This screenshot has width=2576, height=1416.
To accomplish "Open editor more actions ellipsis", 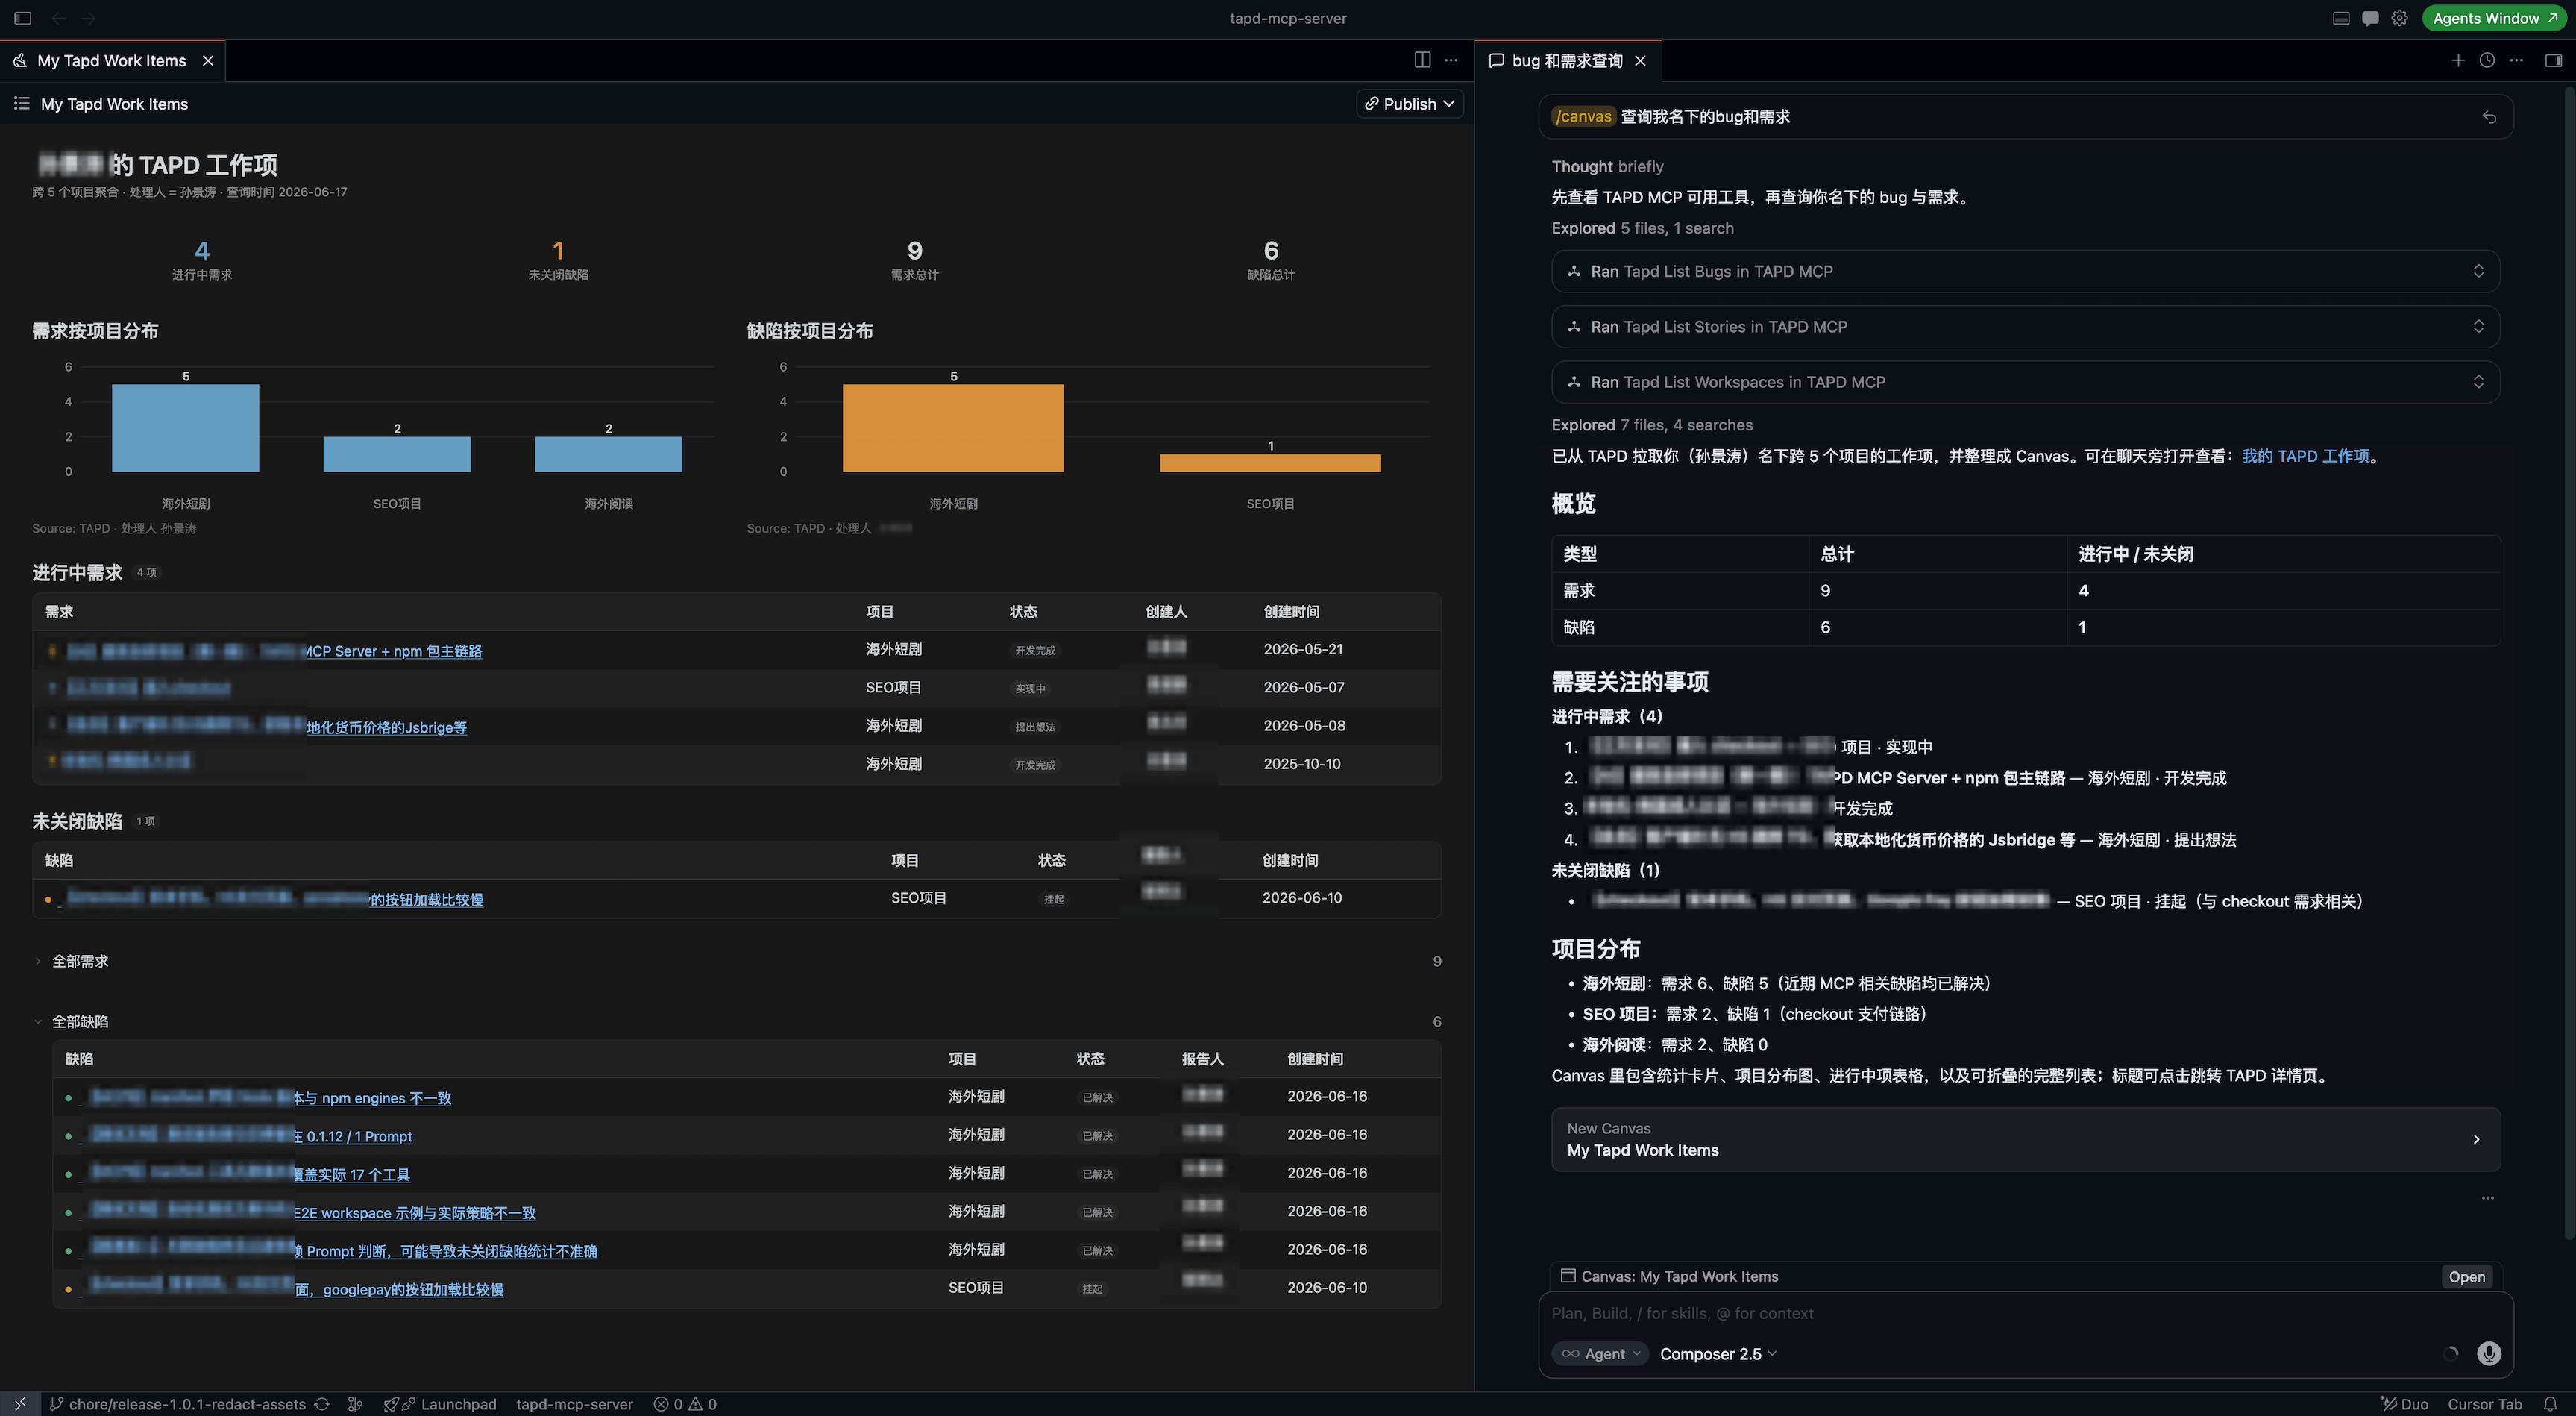I will [x=1451, y=60].
